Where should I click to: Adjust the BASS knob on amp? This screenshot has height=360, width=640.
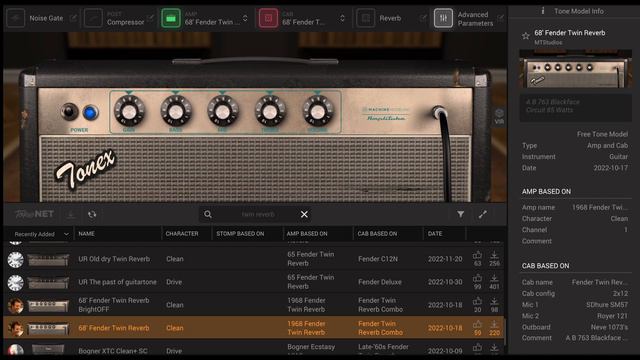tap(176, 111)
